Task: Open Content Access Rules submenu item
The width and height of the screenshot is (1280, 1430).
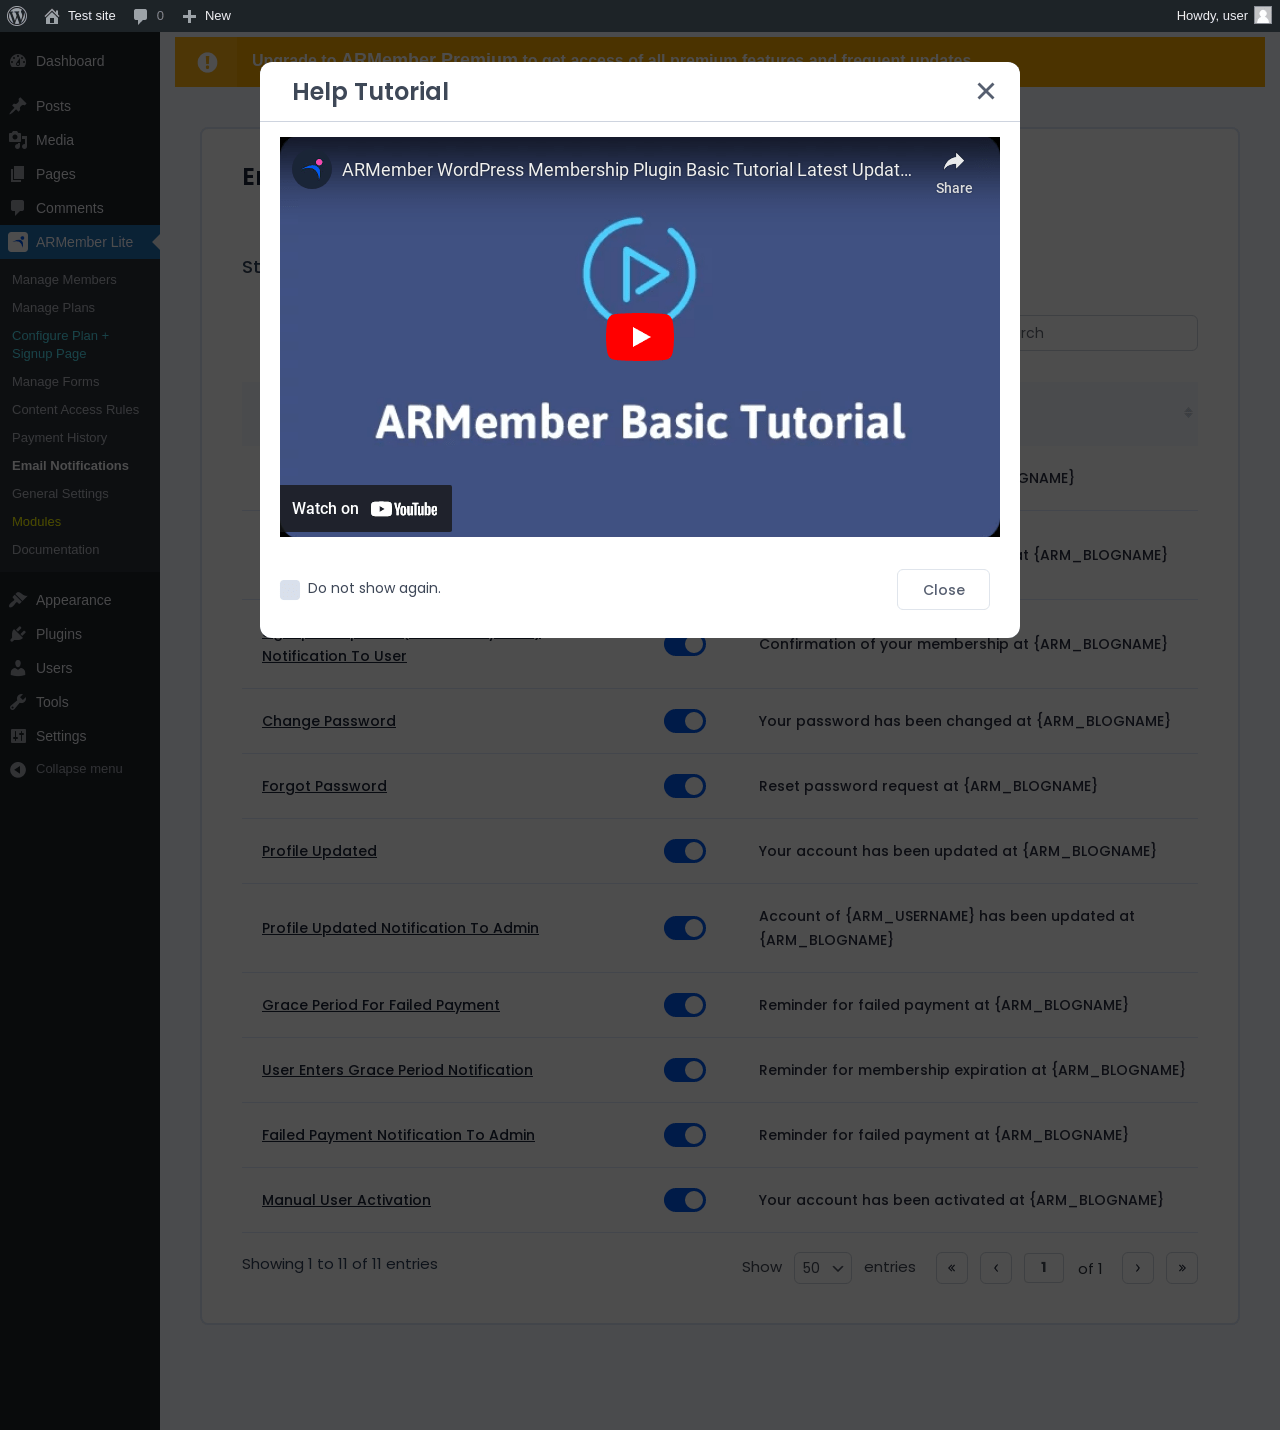Action: [x=75, y=410]
